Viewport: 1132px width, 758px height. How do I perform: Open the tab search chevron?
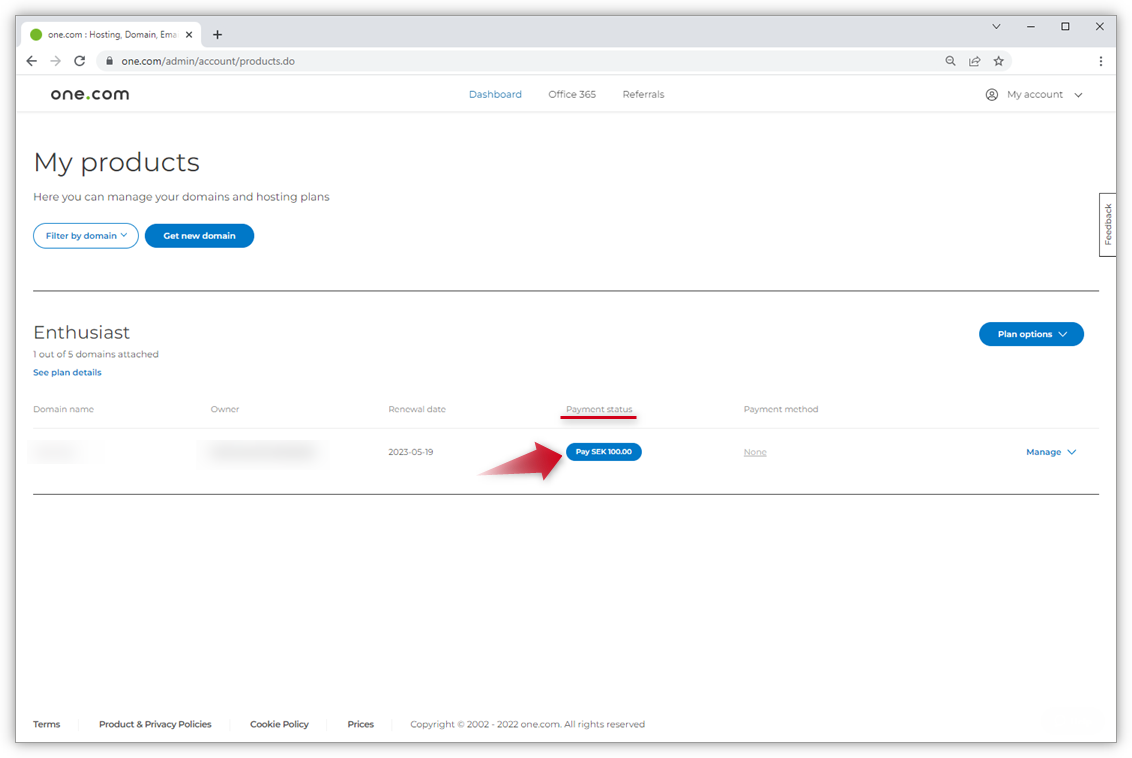coord(996,27)
